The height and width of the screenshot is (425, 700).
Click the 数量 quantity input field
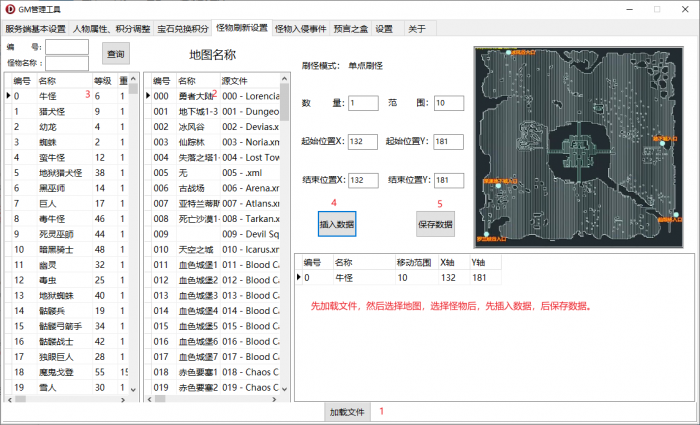[363, 102]
